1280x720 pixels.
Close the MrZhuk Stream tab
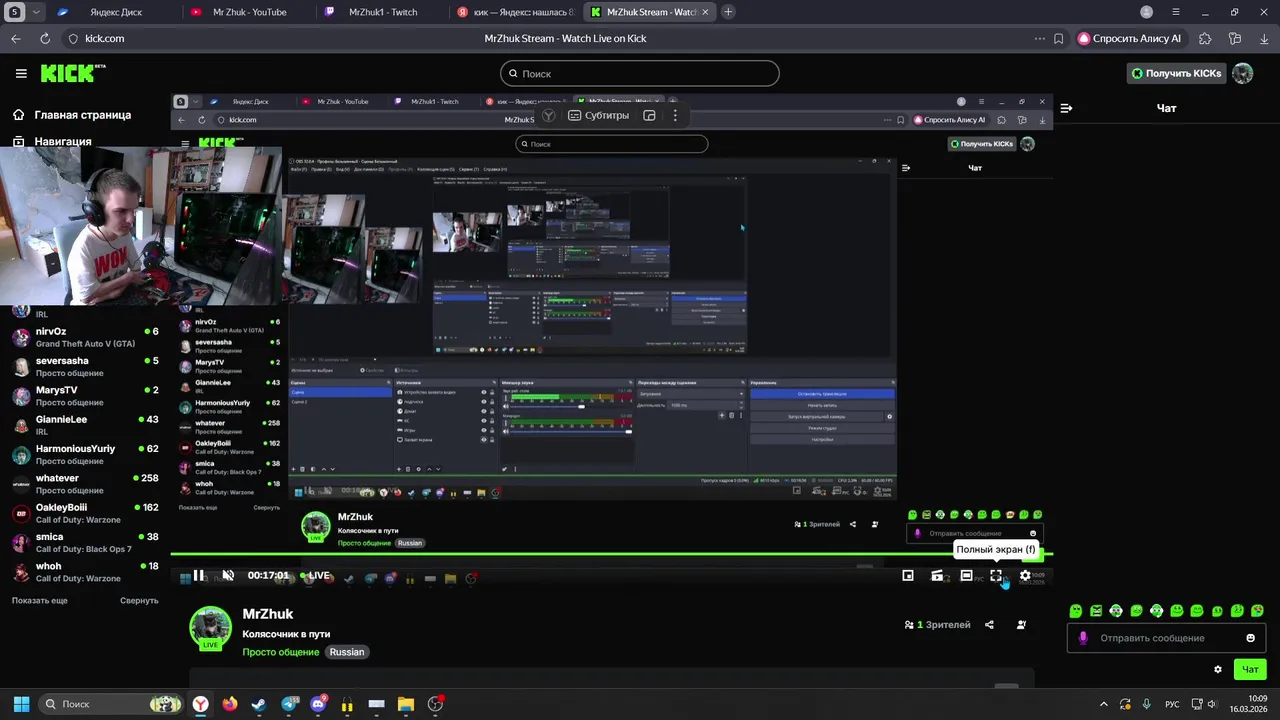(x=705, y=12)
